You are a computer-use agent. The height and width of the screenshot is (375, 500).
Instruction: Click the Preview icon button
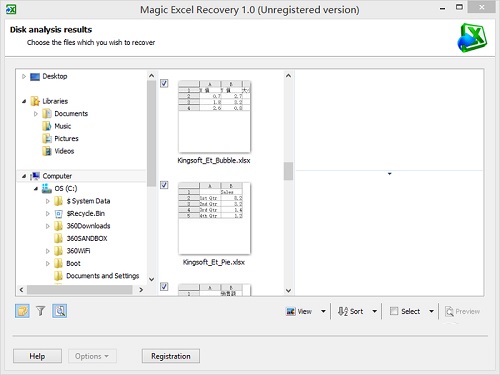[449, 312]
